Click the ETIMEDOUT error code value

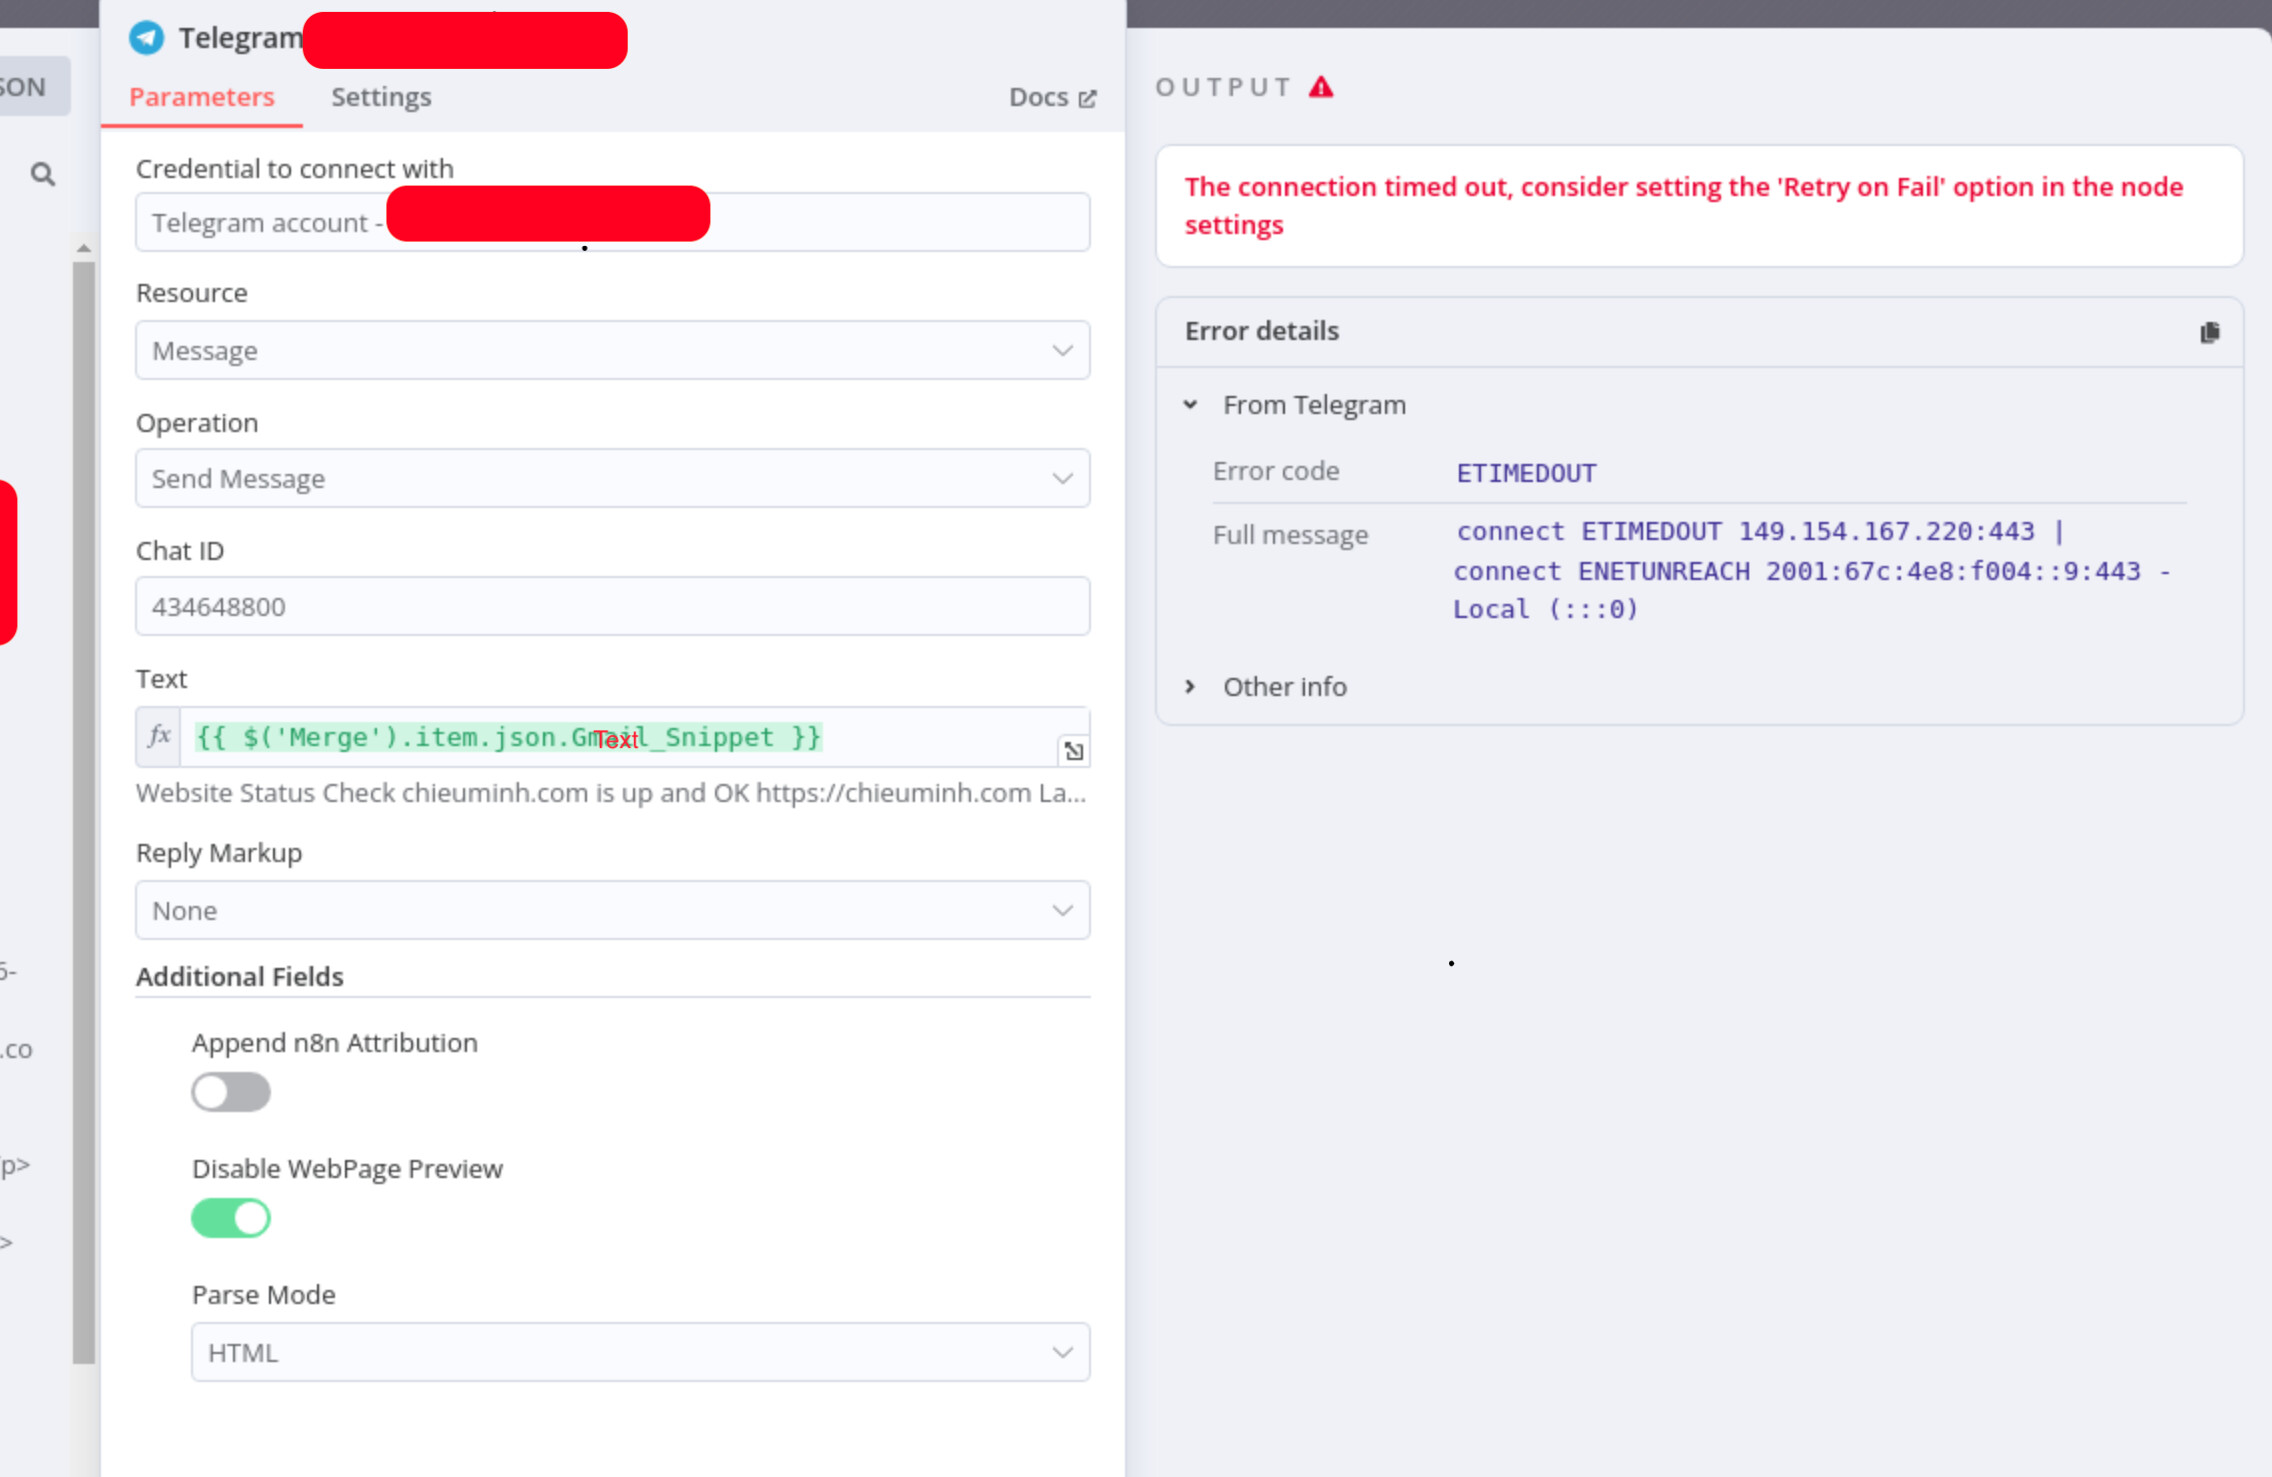pos(1526,473)
